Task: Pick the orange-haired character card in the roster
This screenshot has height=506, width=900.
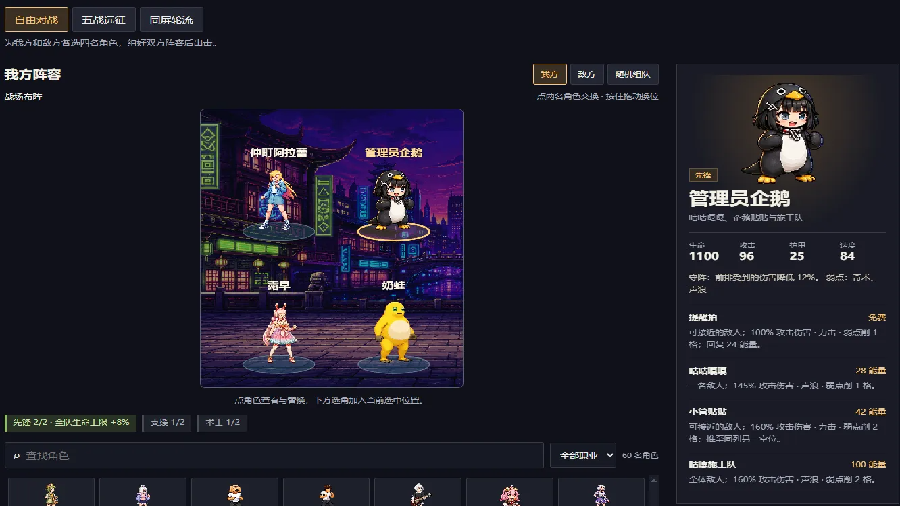Action: 235,493
